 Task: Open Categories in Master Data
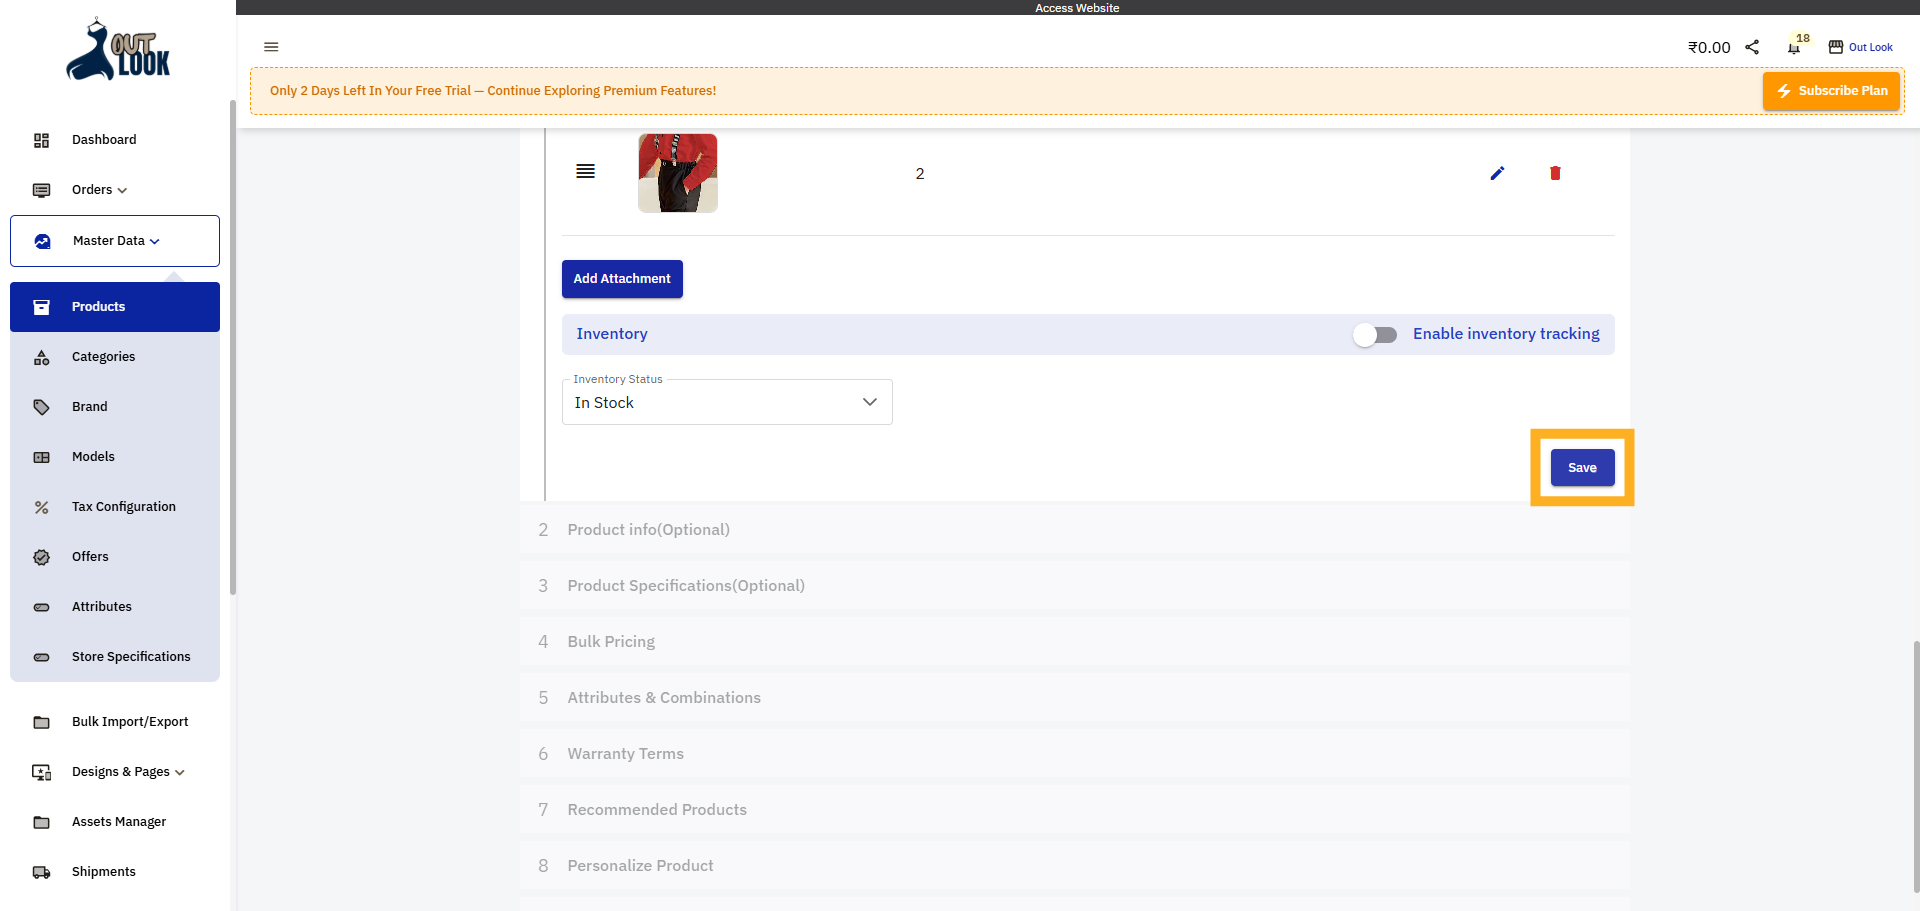(x=103, y=357)
